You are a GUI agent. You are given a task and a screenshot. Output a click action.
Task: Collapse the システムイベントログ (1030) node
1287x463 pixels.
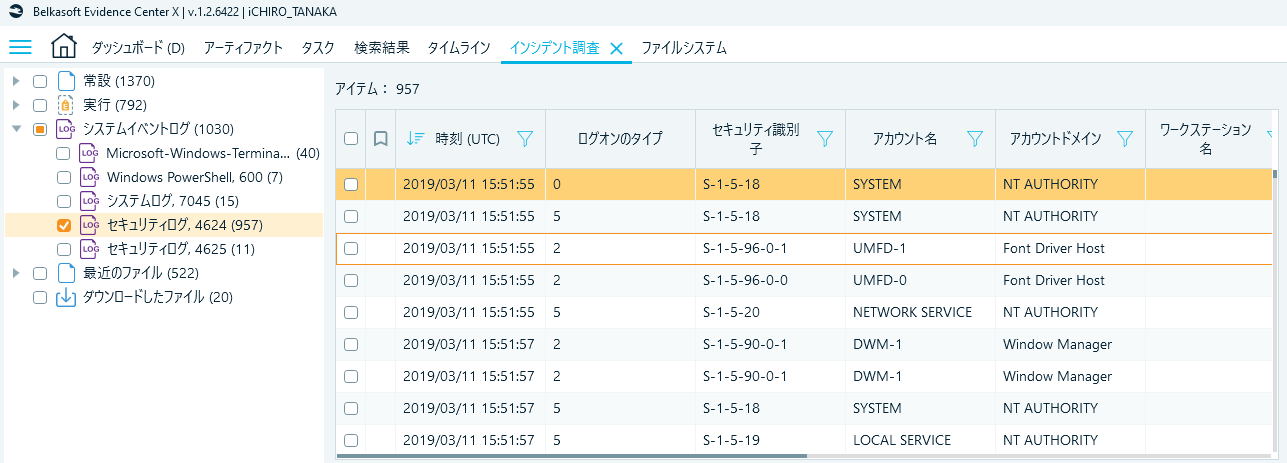point(16,129)
